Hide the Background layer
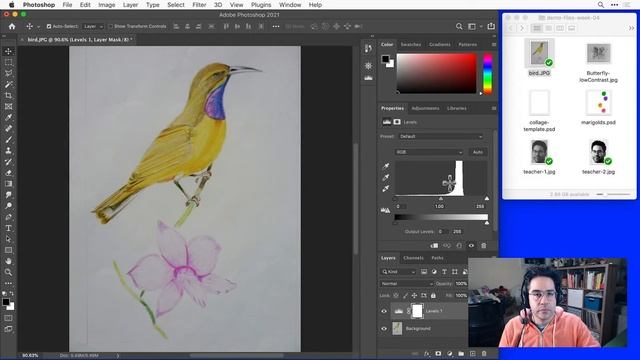This screenshot has height=360, width=640. 384,329
